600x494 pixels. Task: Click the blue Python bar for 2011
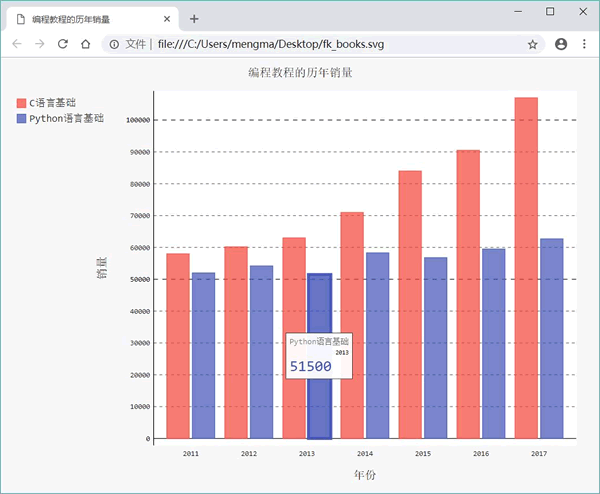pyautogui.click(x=204, y=355)
